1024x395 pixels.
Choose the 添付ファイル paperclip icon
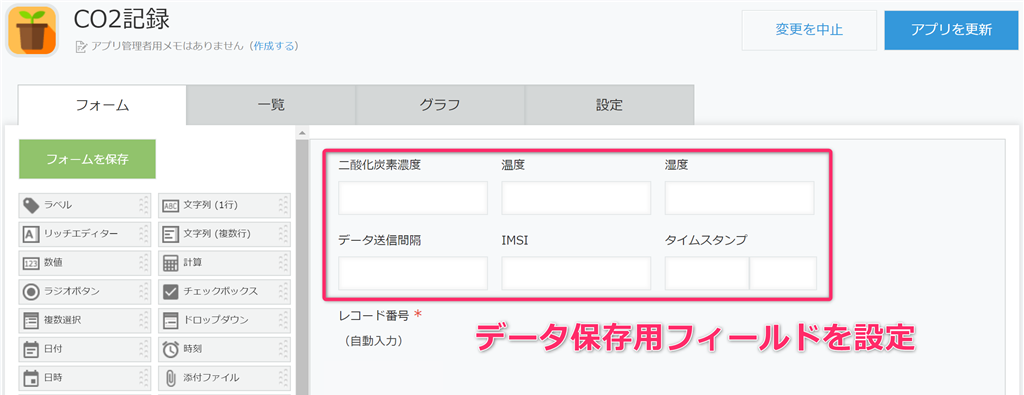tap(170, 377)
